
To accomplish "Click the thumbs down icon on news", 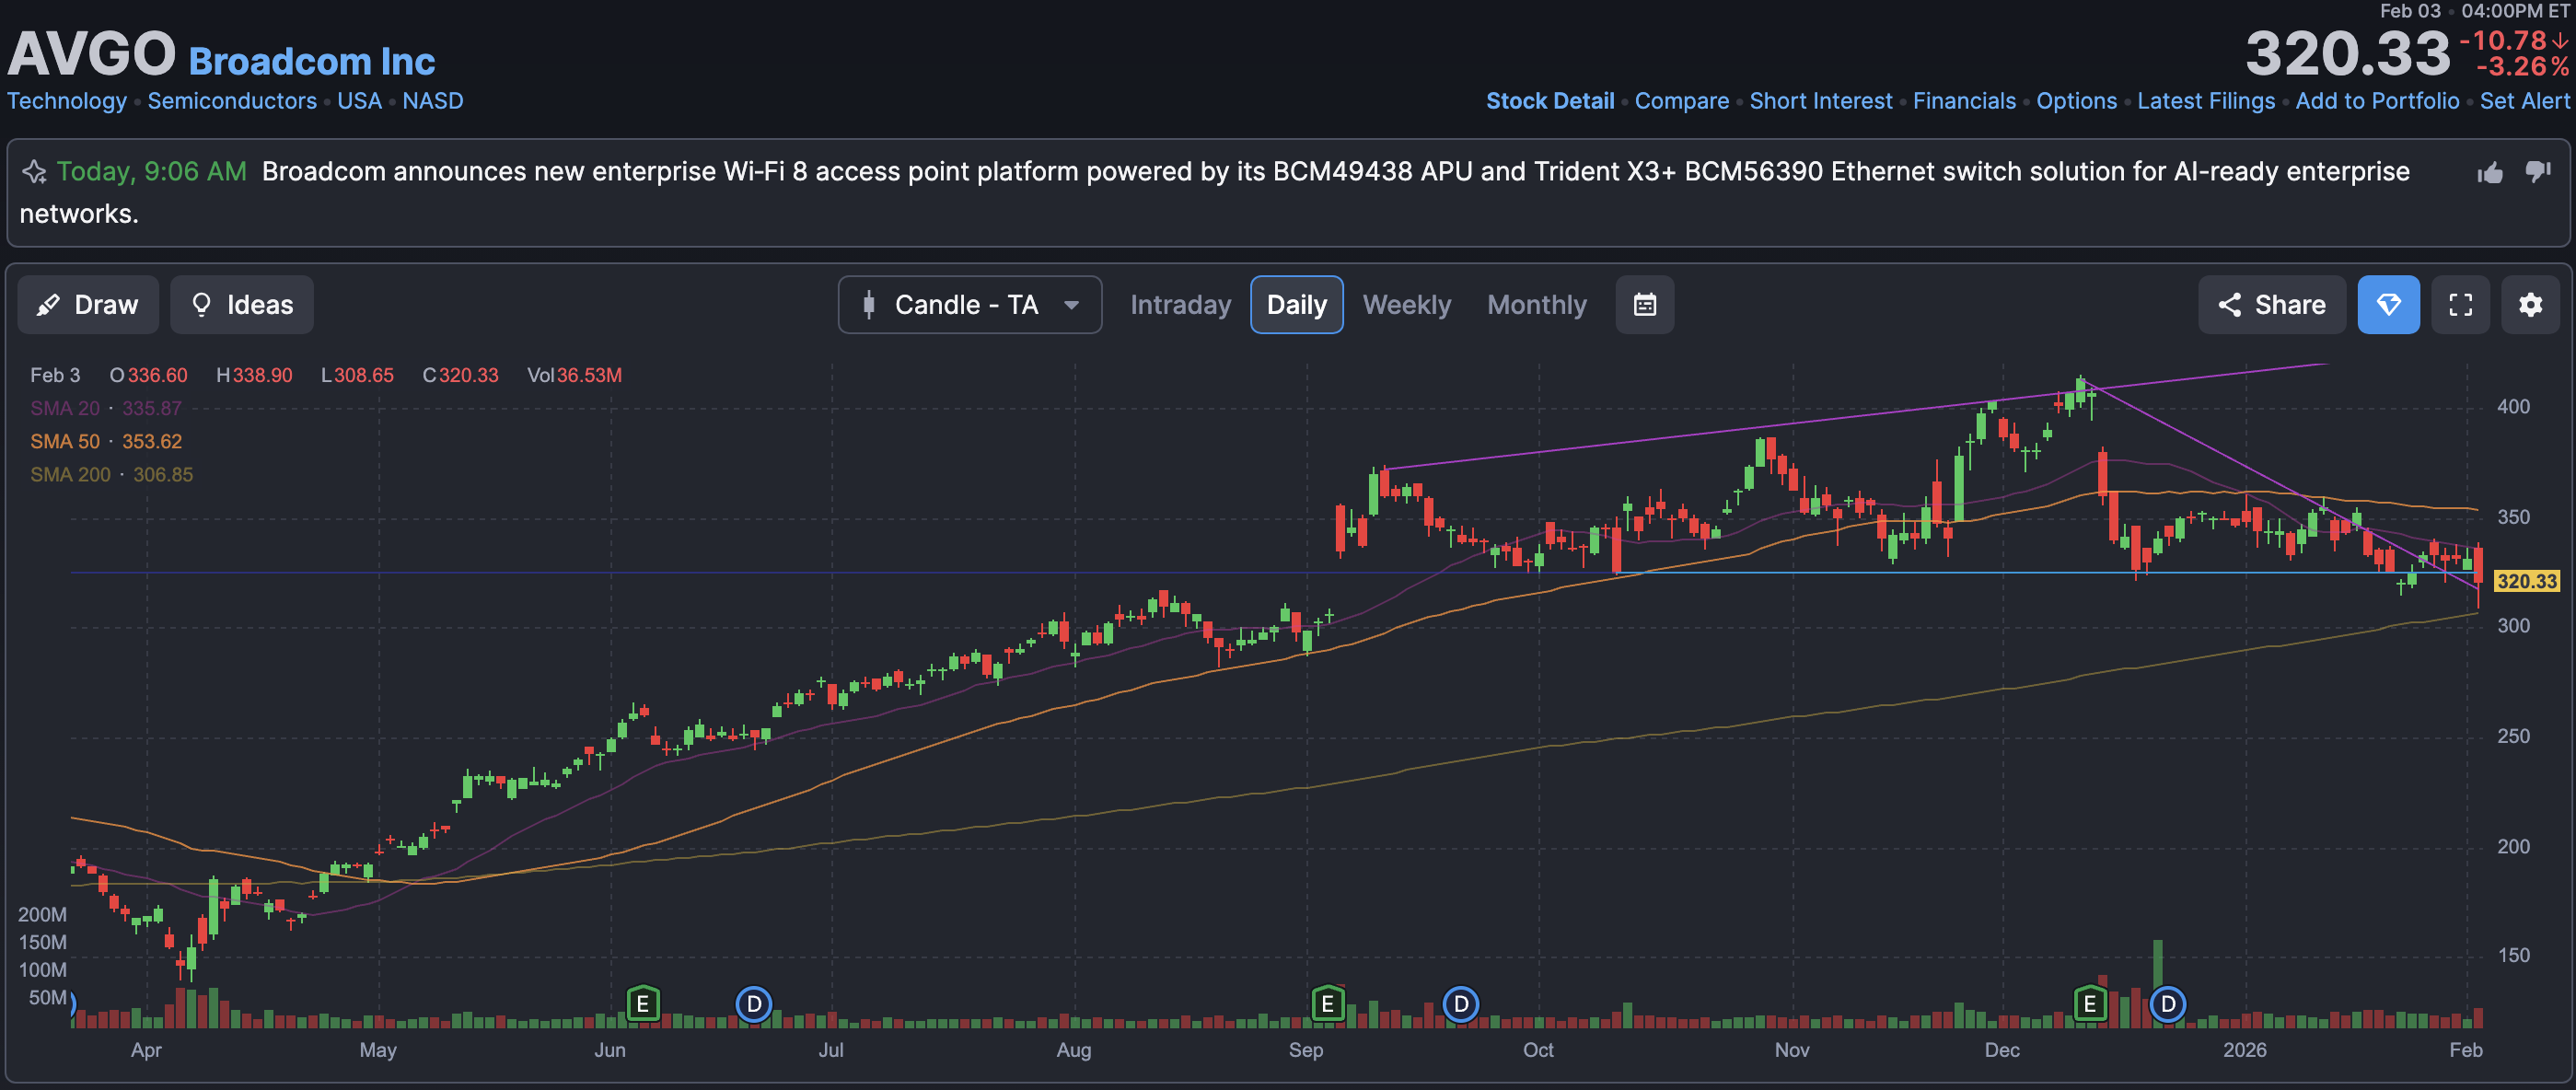I will (x=2537, y=172).
